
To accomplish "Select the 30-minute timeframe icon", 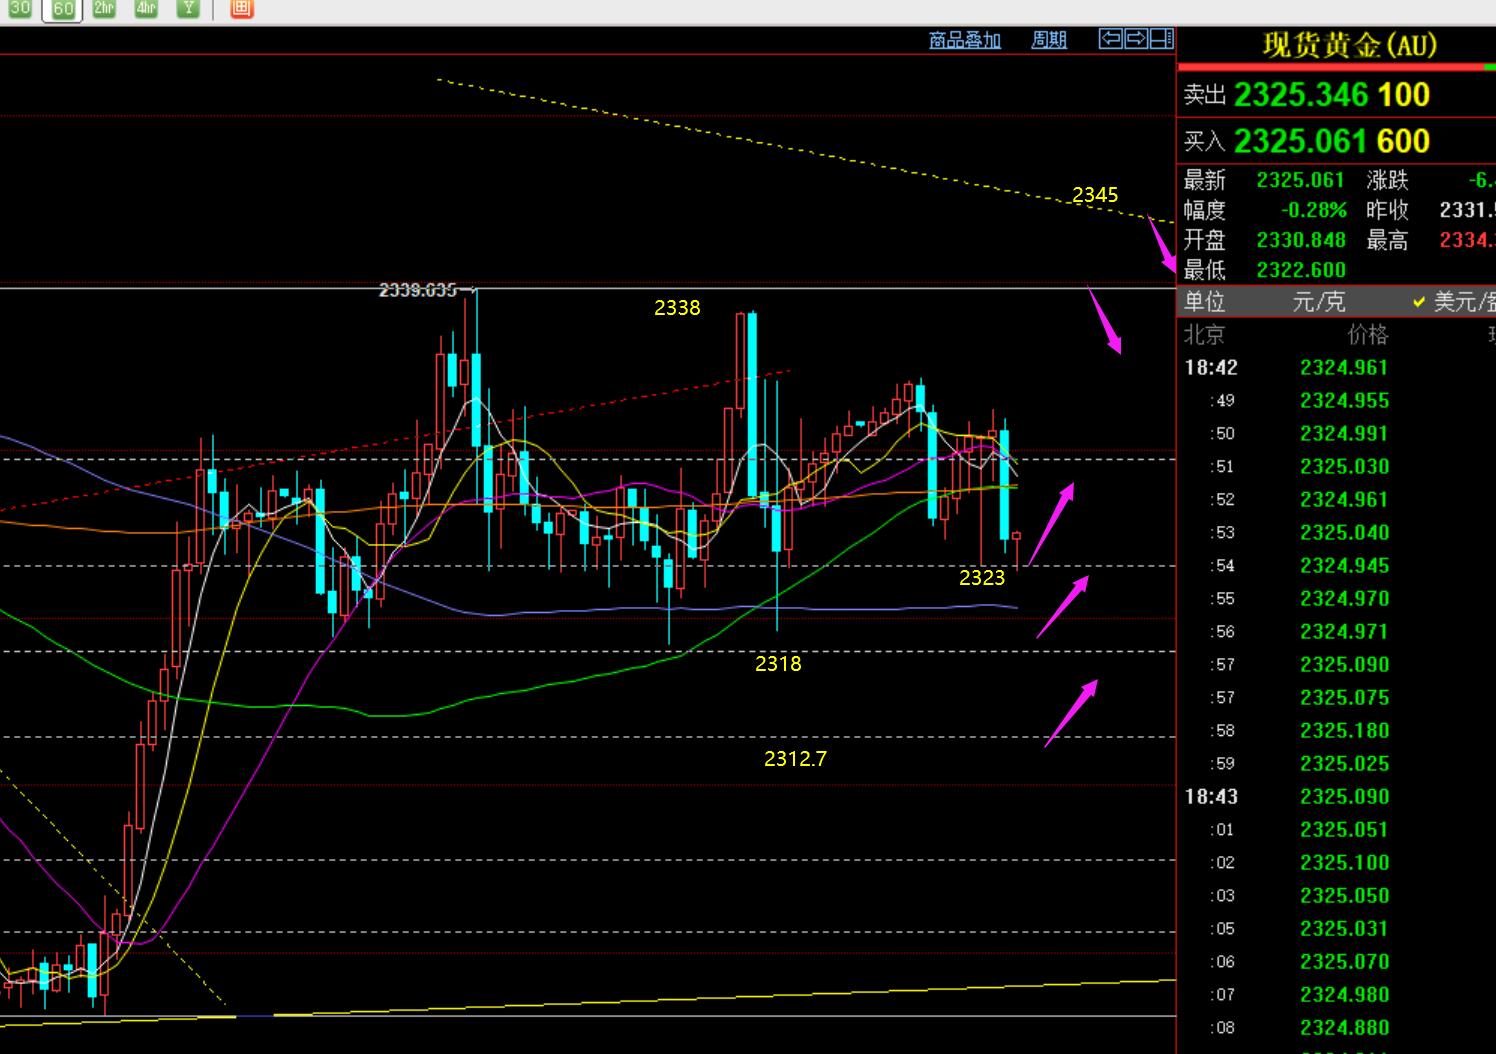I will [x=19, y=8].
